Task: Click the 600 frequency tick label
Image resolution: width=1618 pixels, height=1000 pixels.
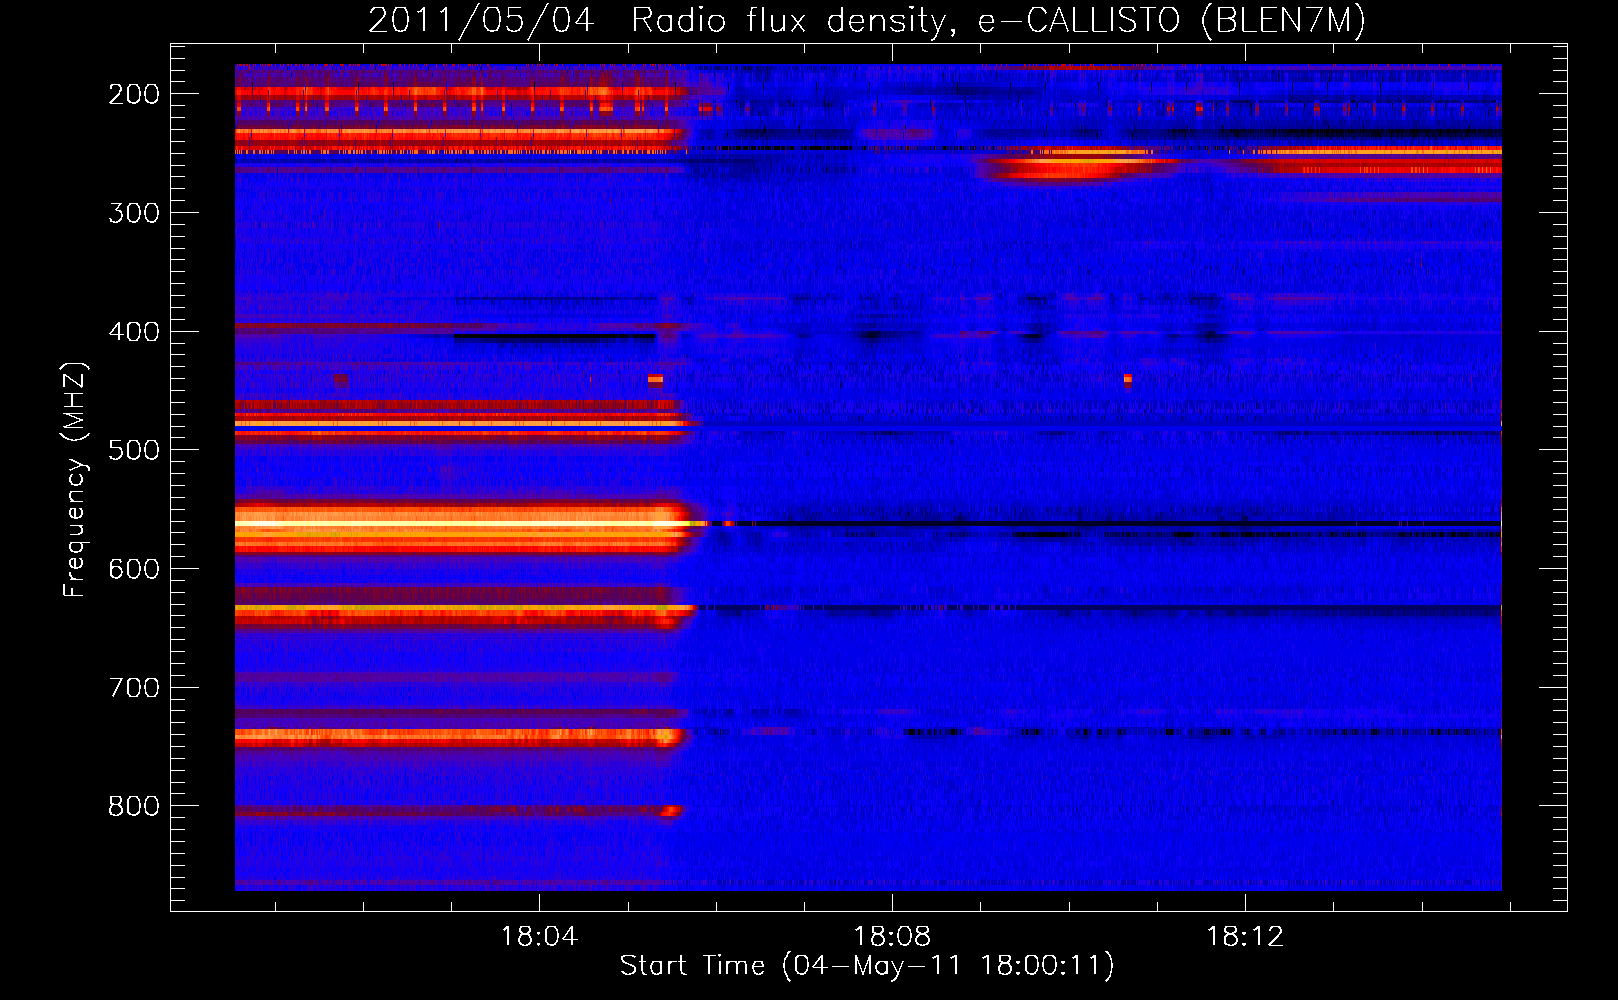Action: click(134, 569)
